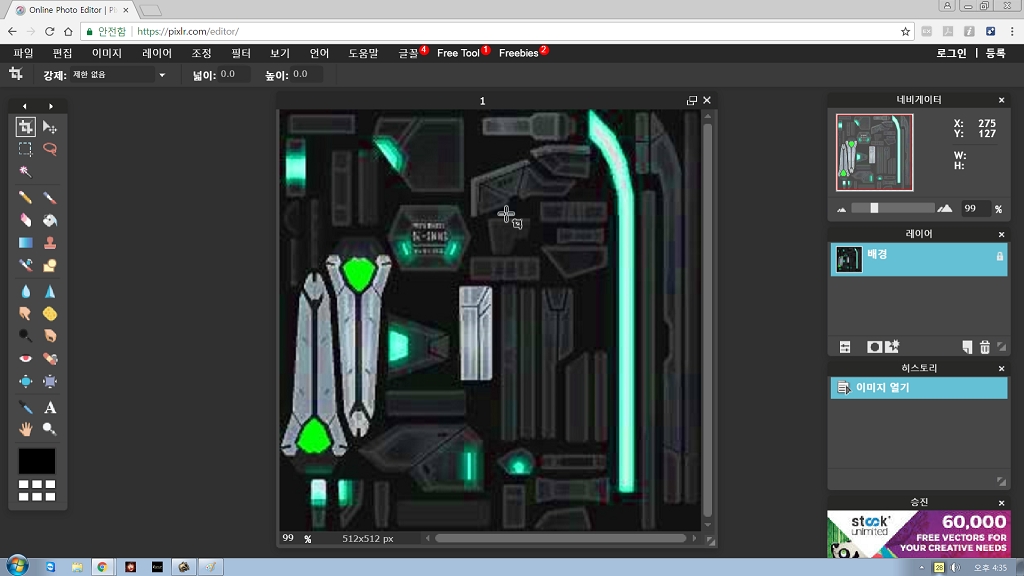Screen dimensions: 1024x576
Task: Select the Bloat tool
Action: [25, 381]
